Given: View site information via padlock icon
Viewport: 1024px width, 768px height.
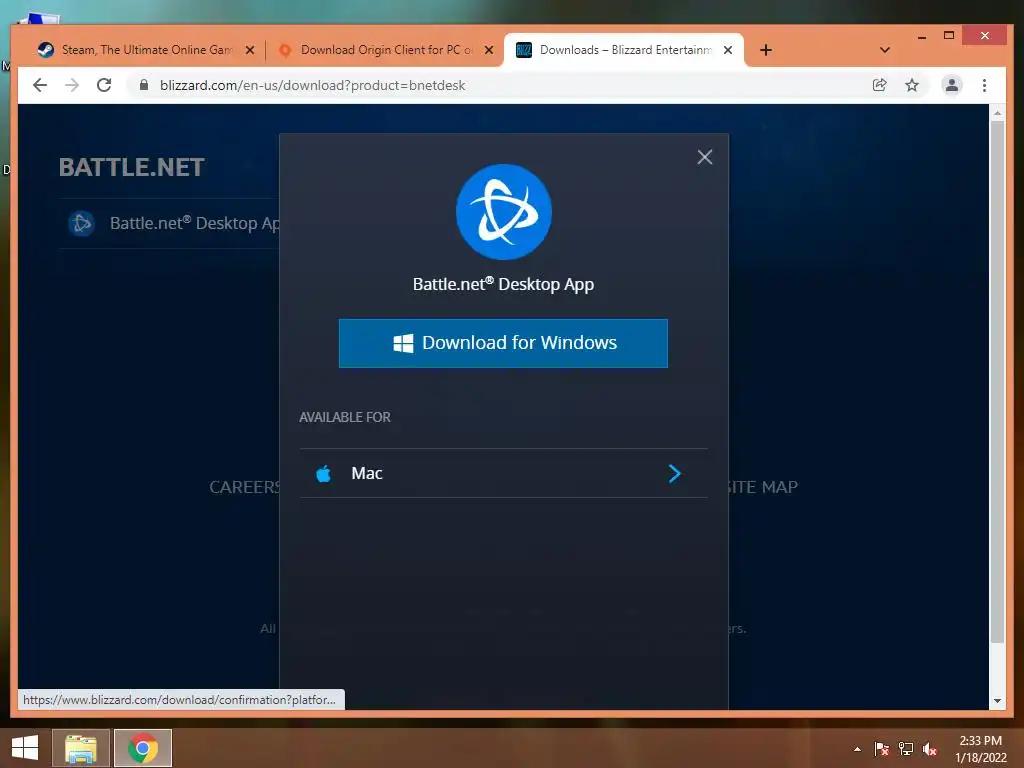Looking at the screenshot, I should click(144, 85).
